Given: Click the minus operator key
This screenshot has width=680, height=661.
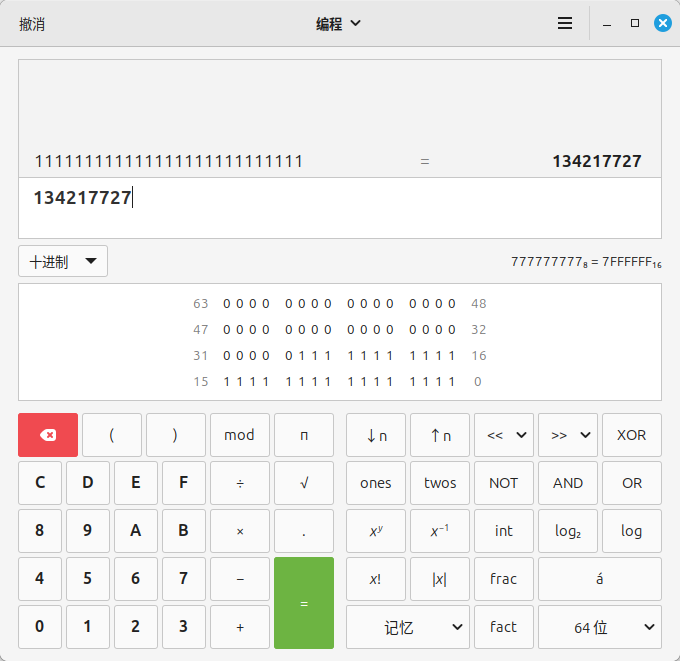Looking at the screenshot, I should [x=240, y=579].
